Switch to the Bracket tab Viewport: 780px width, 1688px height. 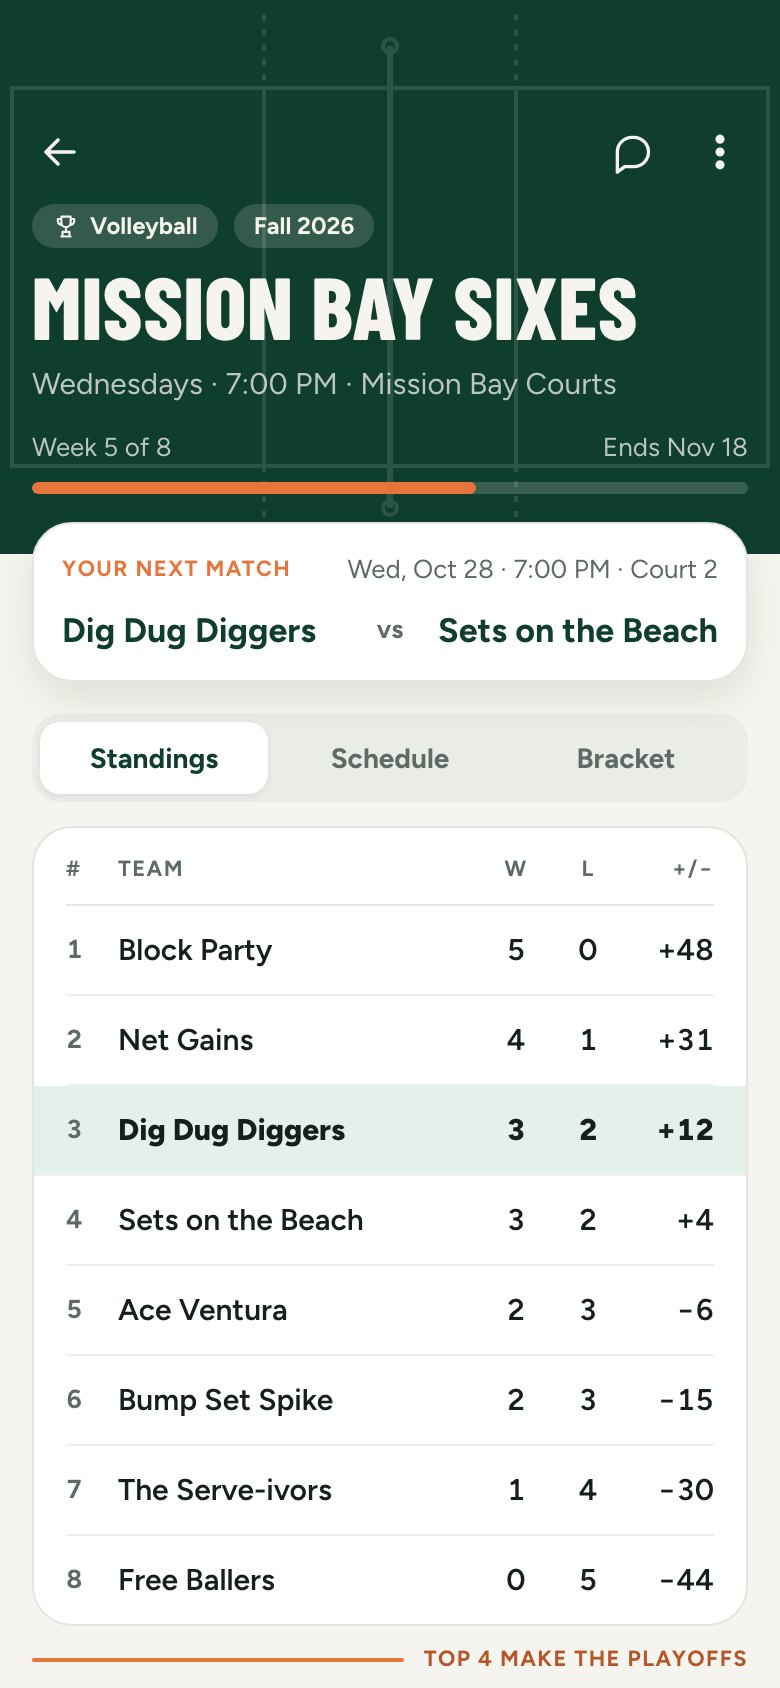click(x=626, y=758)
